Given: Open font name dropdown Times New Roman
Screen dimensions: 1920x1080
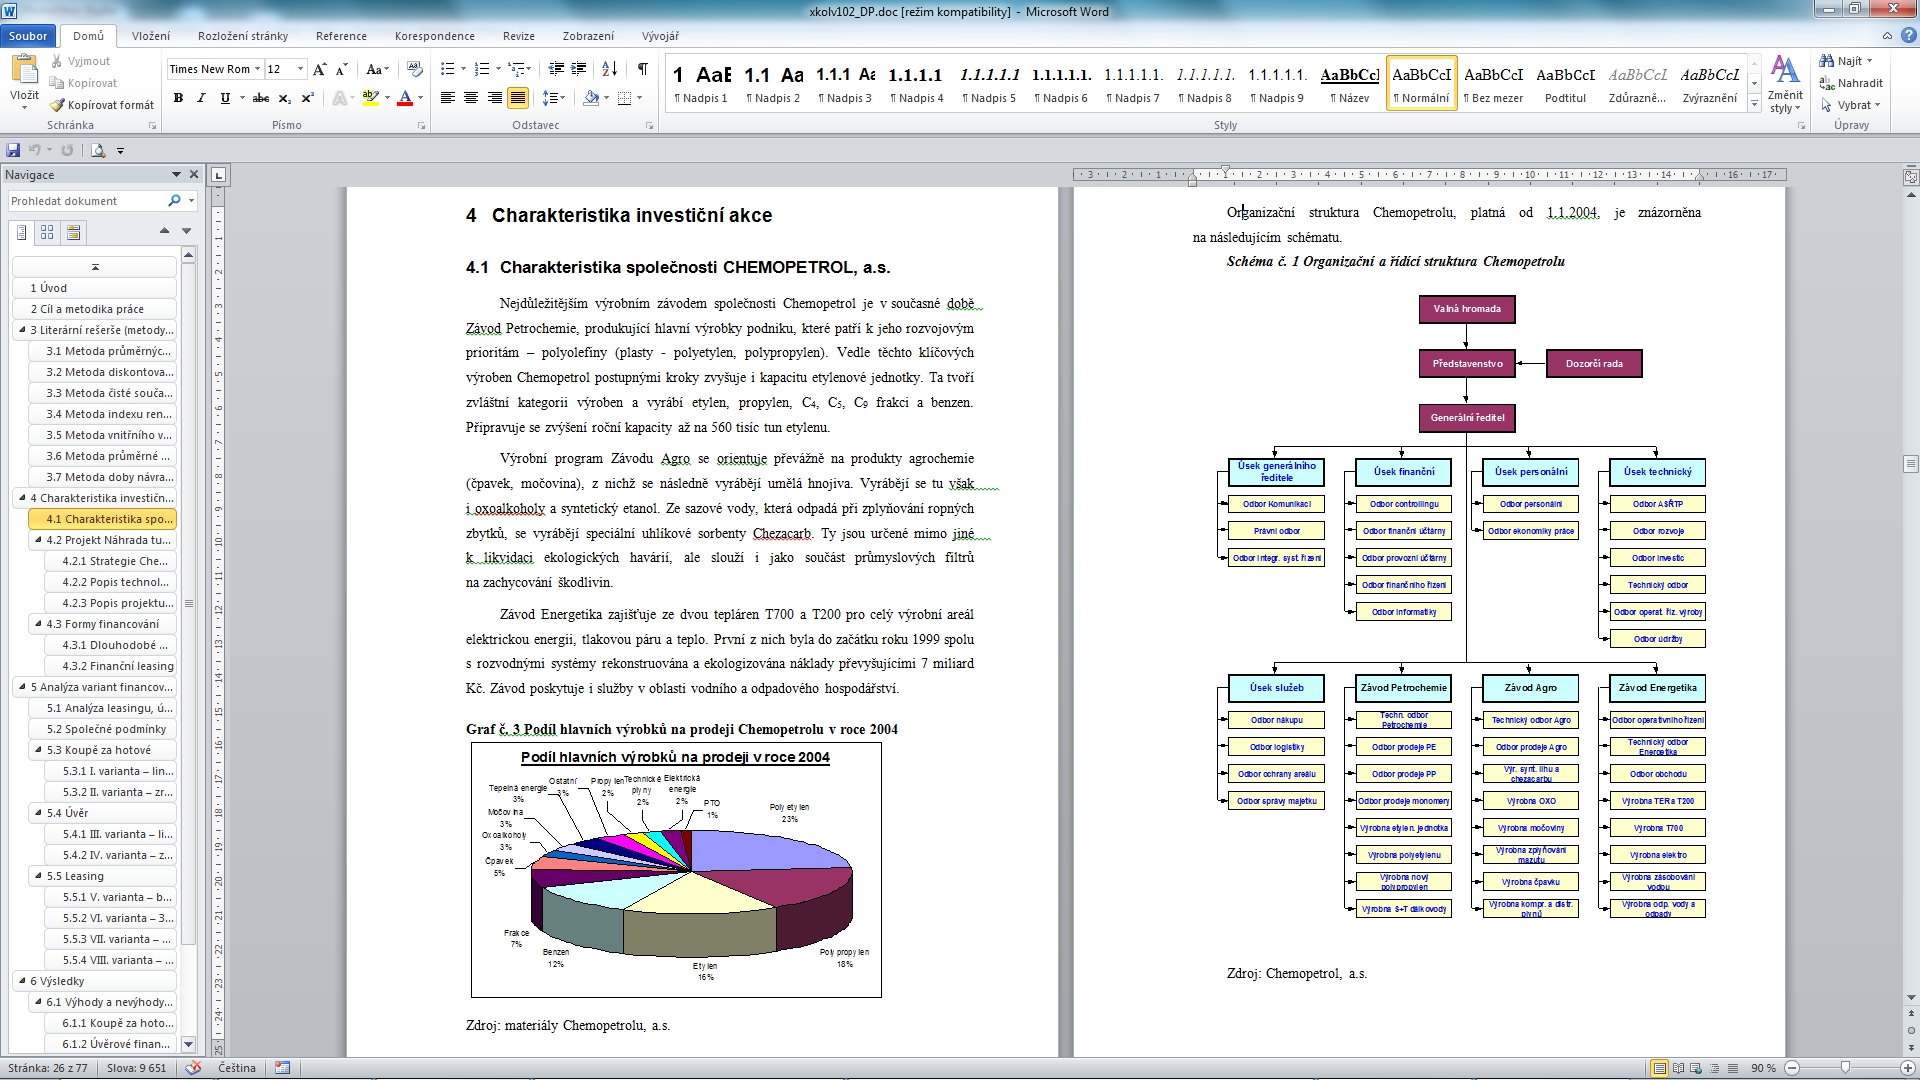Looking at the screenshot, I should (257, 69).
